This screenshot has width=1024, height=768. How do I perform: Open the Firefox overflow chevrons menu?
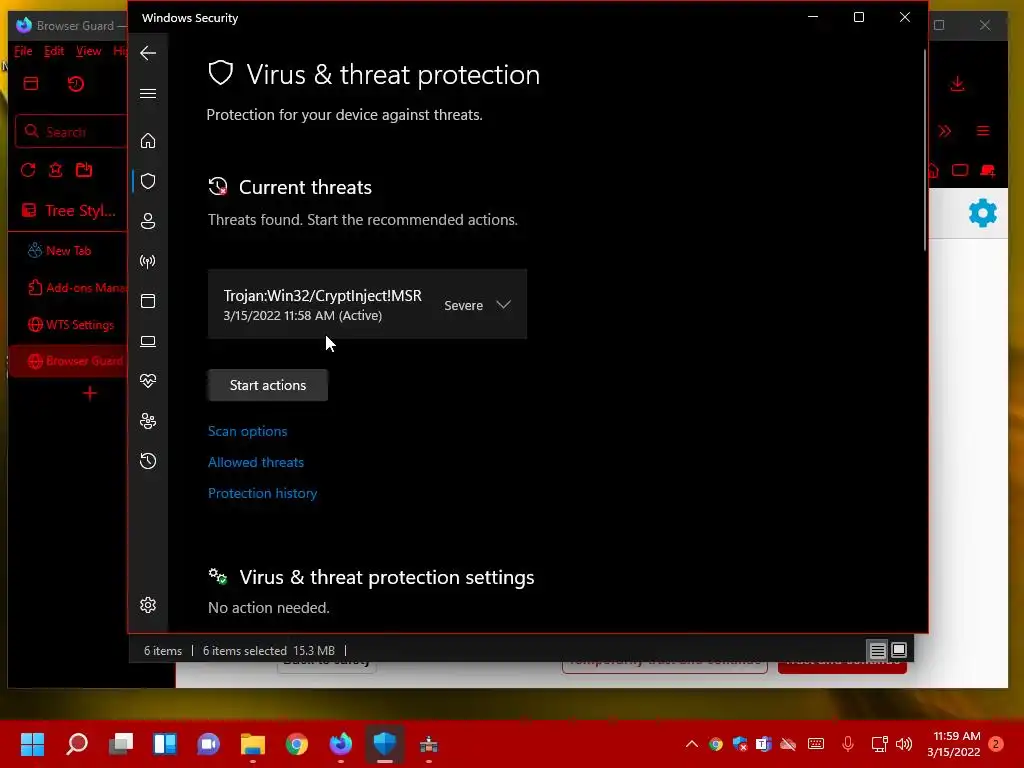(945, 131)
